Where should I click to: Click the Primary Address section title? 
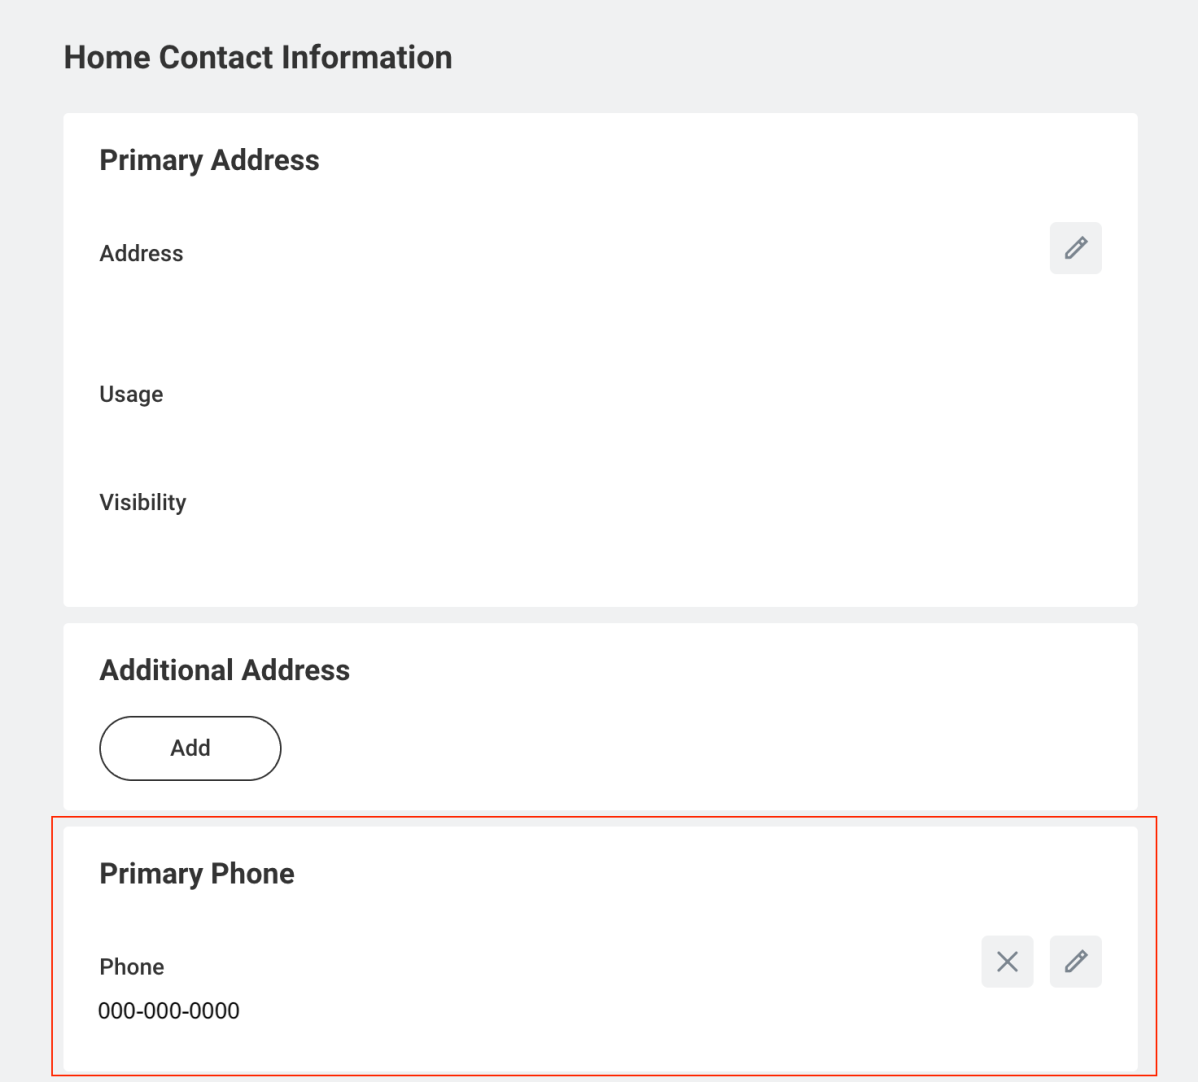click(x=208, y=159)
